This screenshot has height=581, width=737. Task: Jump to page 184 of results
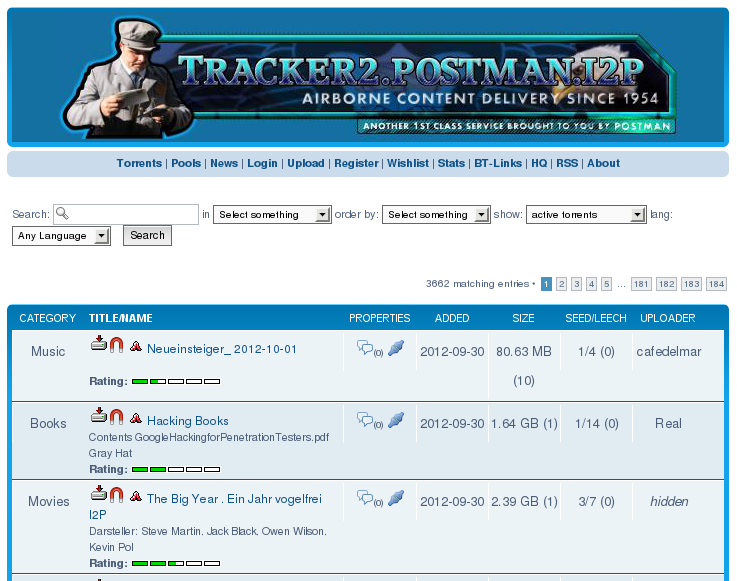(716, 284)
